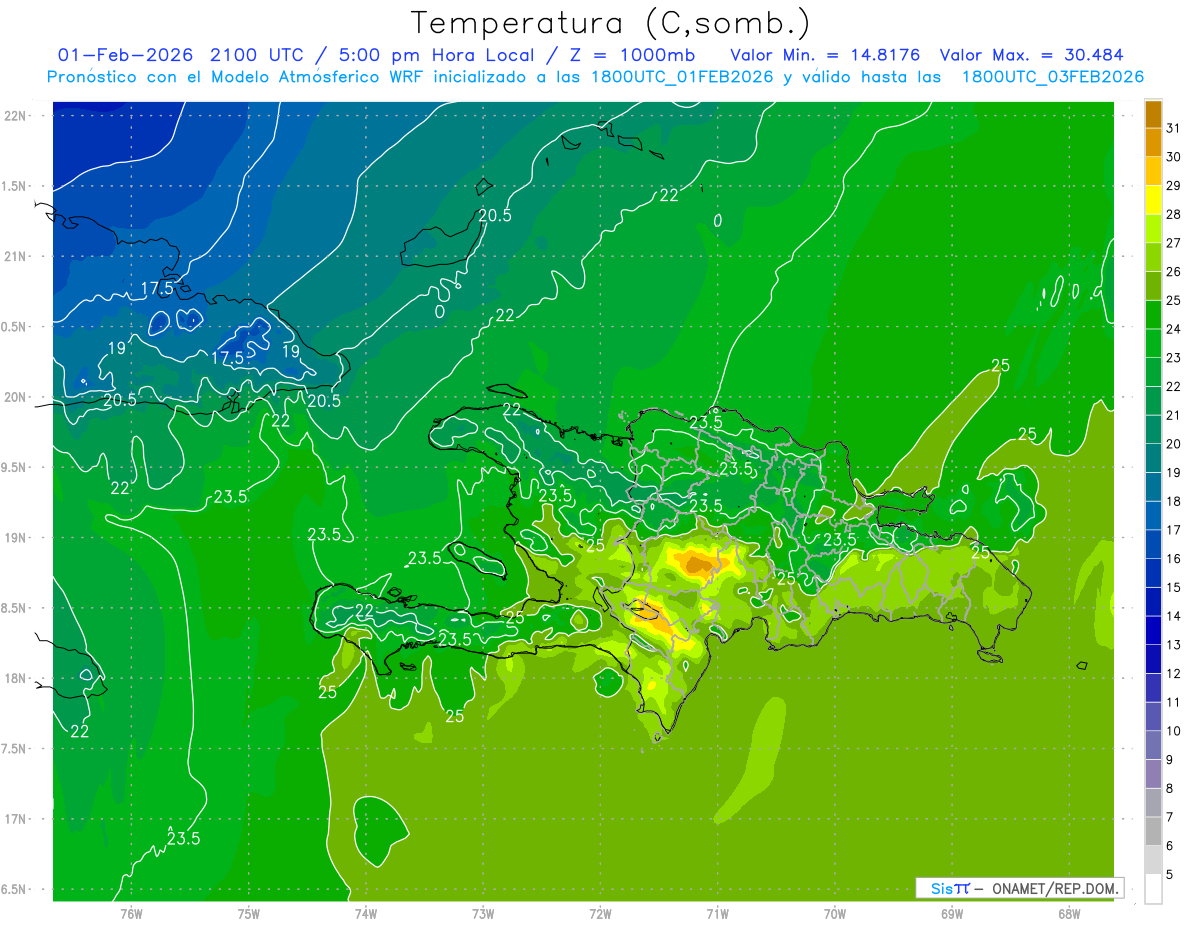Click the gray swatch between 6 and 7
The image size is (1200, 927).
coord(1153,831)
